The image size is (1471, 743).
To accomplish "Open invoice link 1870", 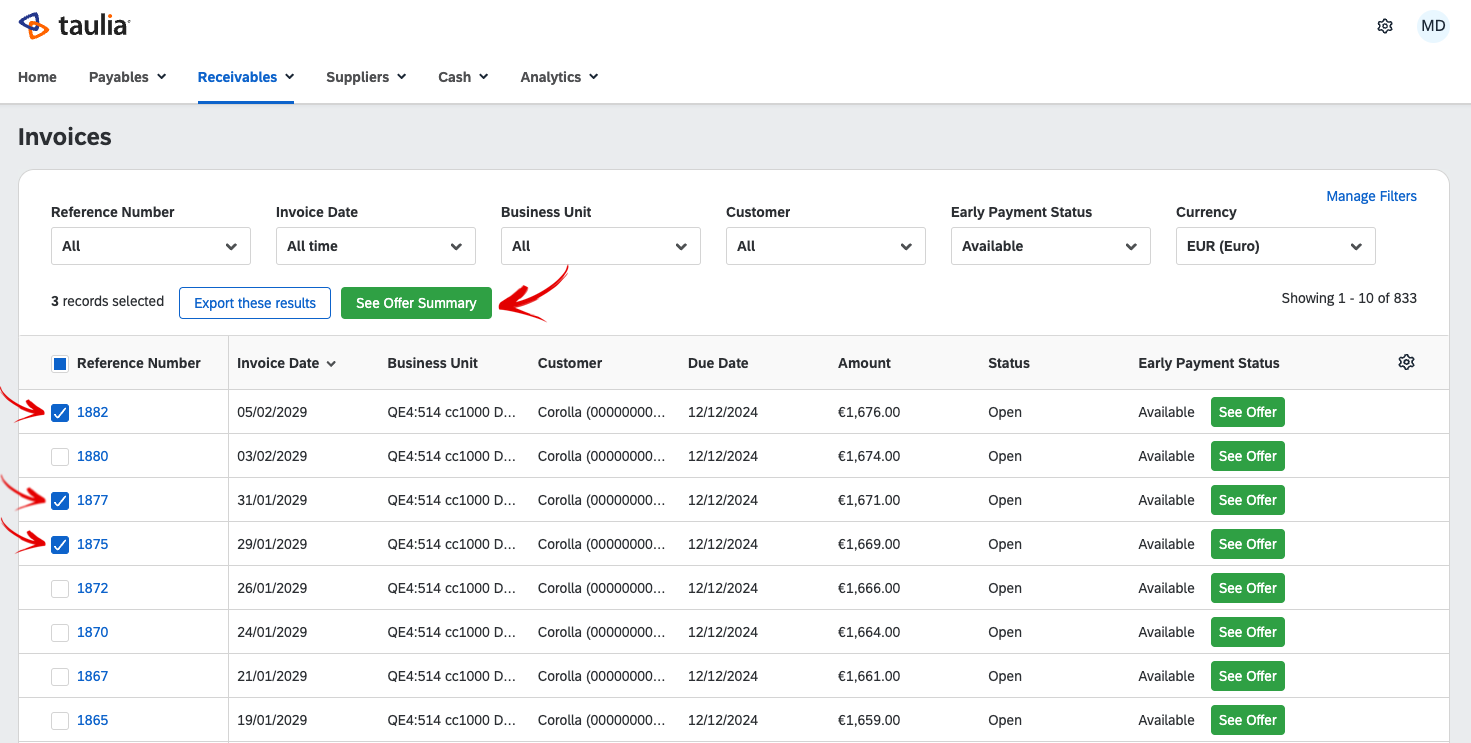I will (x=92, y=632).
